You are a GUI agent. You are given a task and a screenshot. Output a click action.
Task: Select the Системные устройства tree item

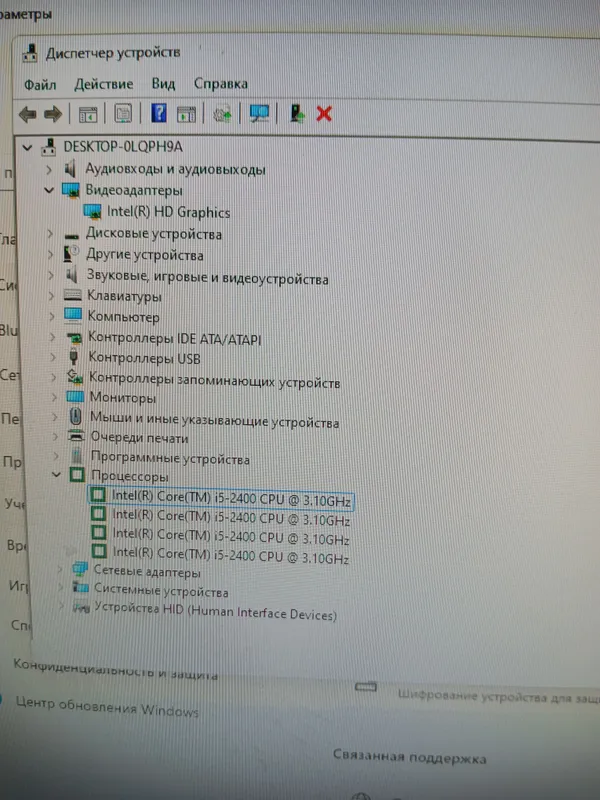pos(161,591)
